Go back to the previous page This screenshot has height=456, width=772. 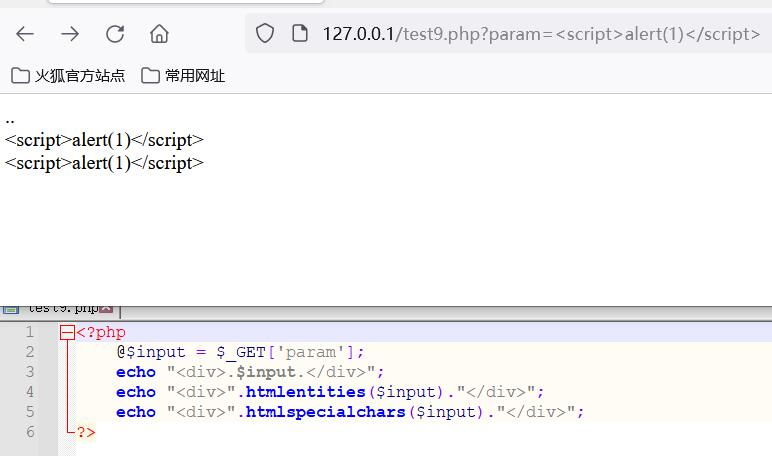tap(25, 34)
